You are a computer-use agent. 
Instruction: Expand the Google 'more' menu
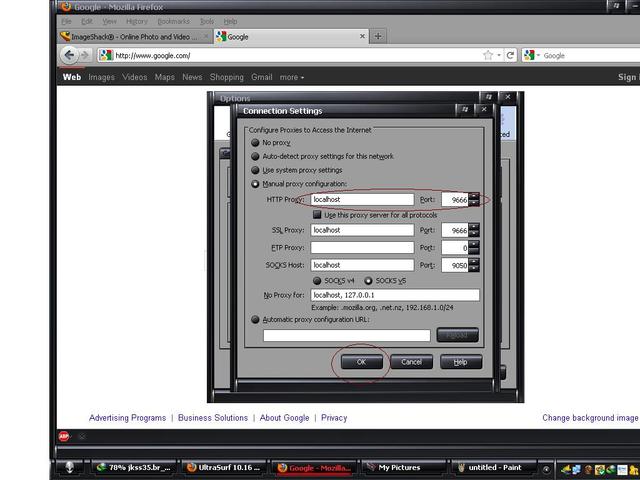(x=291, y=77)
